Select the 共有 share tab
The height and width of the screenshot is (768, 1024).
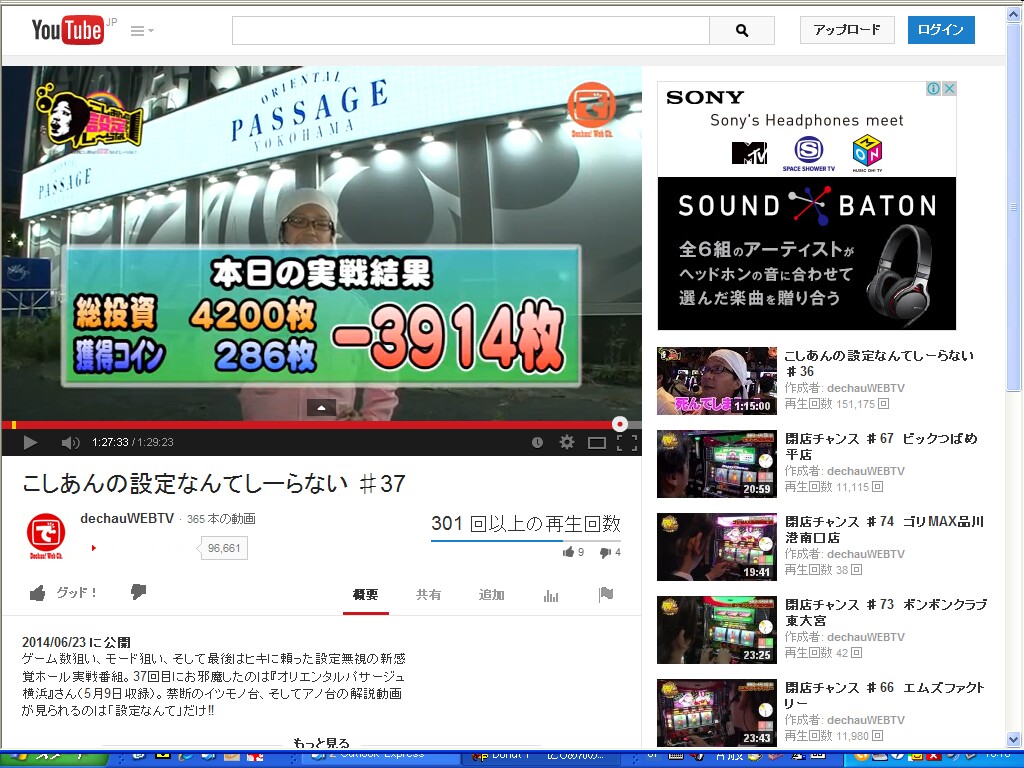pyautogui.click(x=428, y=595)
